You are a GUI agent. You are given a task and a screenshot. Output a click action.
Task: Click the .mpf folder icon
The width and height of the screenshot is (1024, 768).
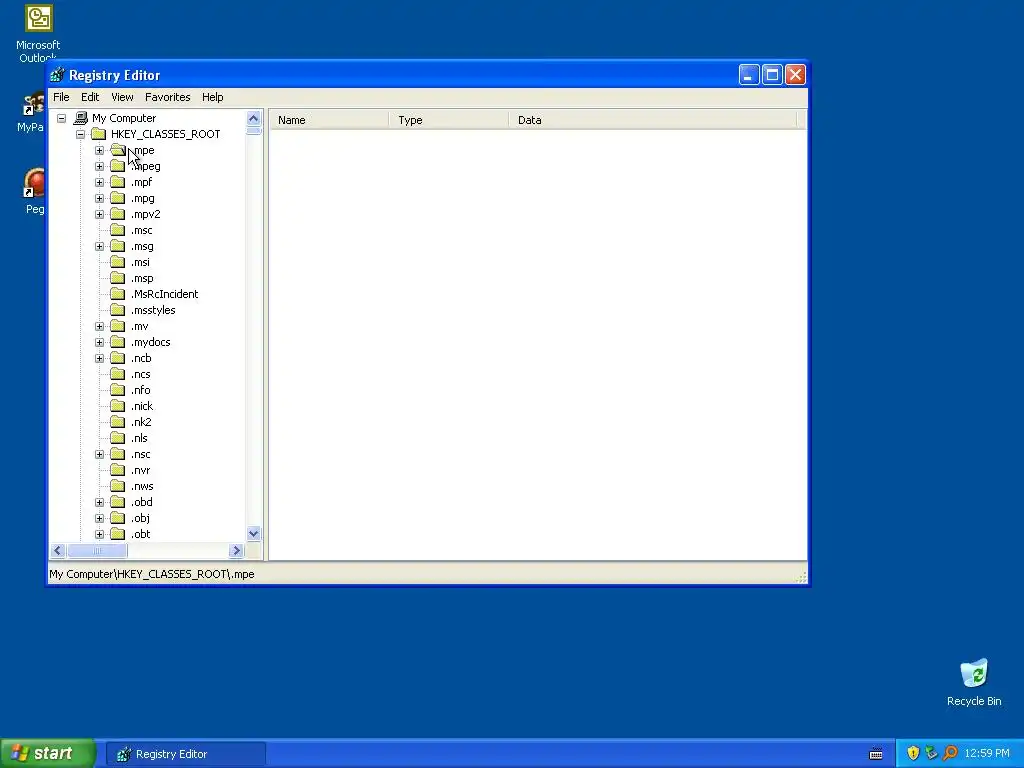coord(118,182)
